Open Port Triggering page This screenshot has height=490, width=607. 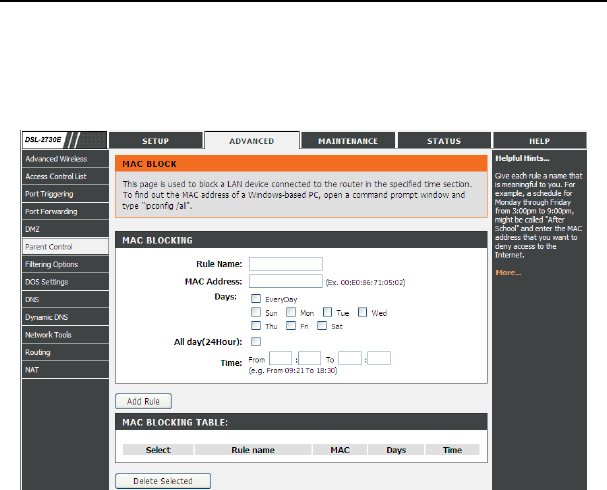[x=65, y=194]
